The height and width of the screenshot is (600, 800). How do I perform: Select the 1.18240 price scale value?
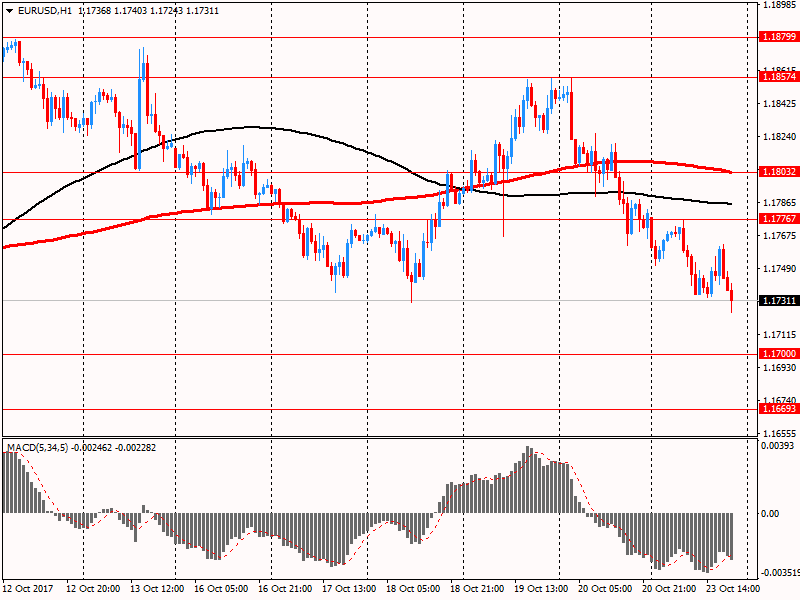(779, 137)
